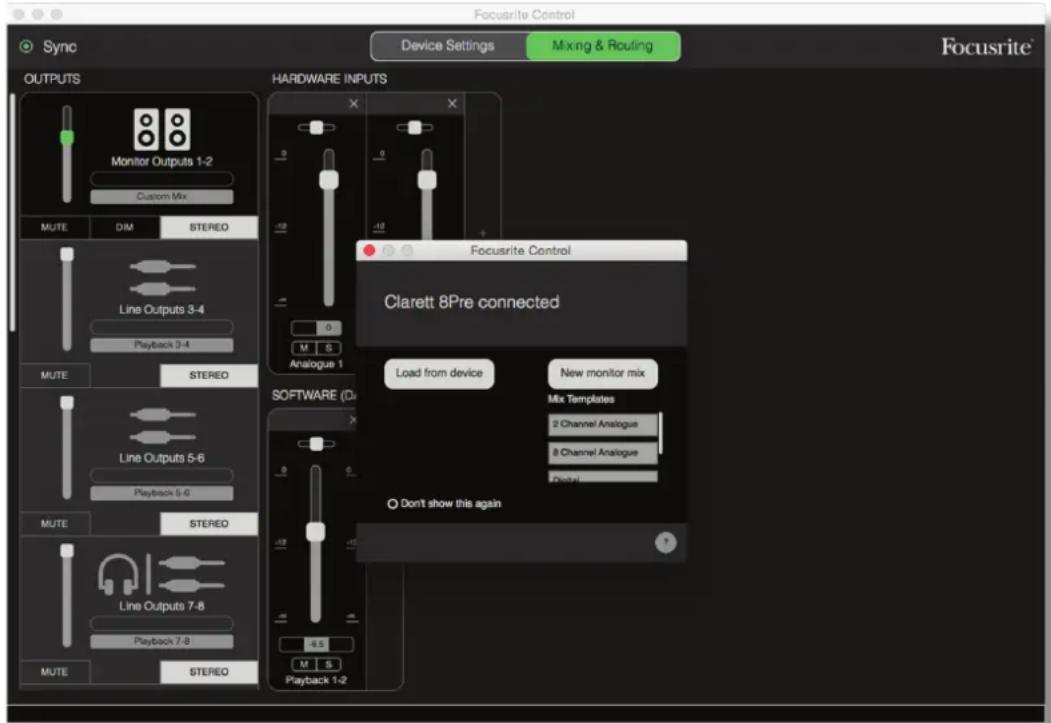Viewport: 1051px width, 723px height.
Task: Mute Line Outputs 3-4
Action: coord(54,375)
